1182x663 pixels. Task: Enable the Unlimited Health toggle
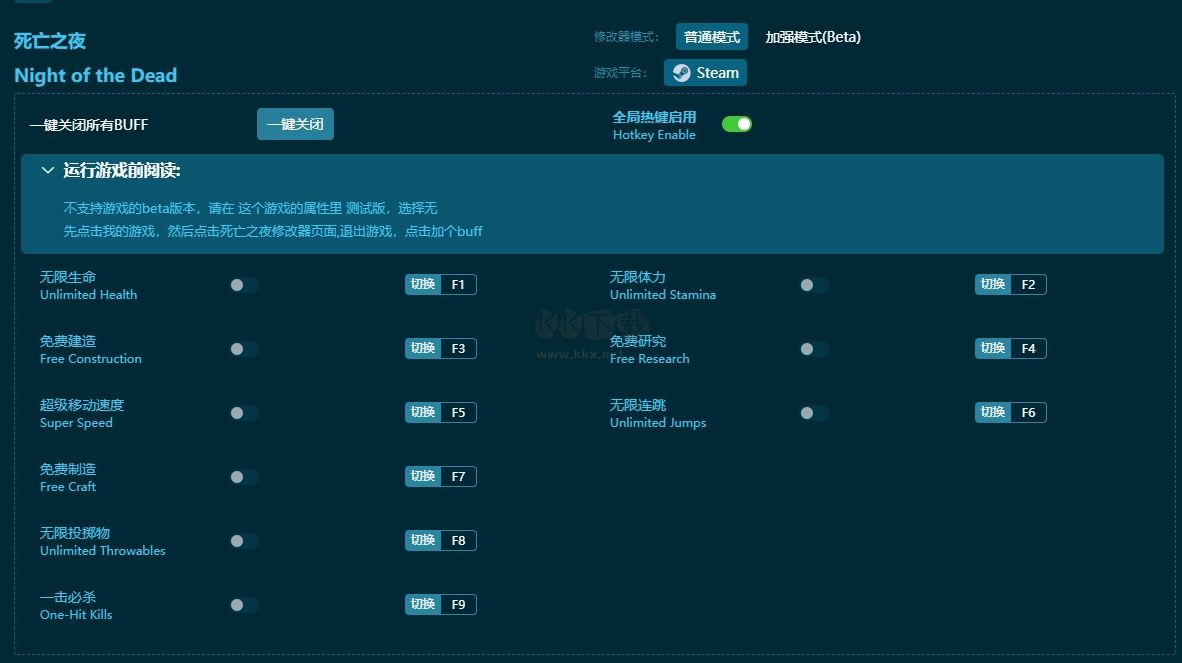pyautogui.click(x=243, y=285)
